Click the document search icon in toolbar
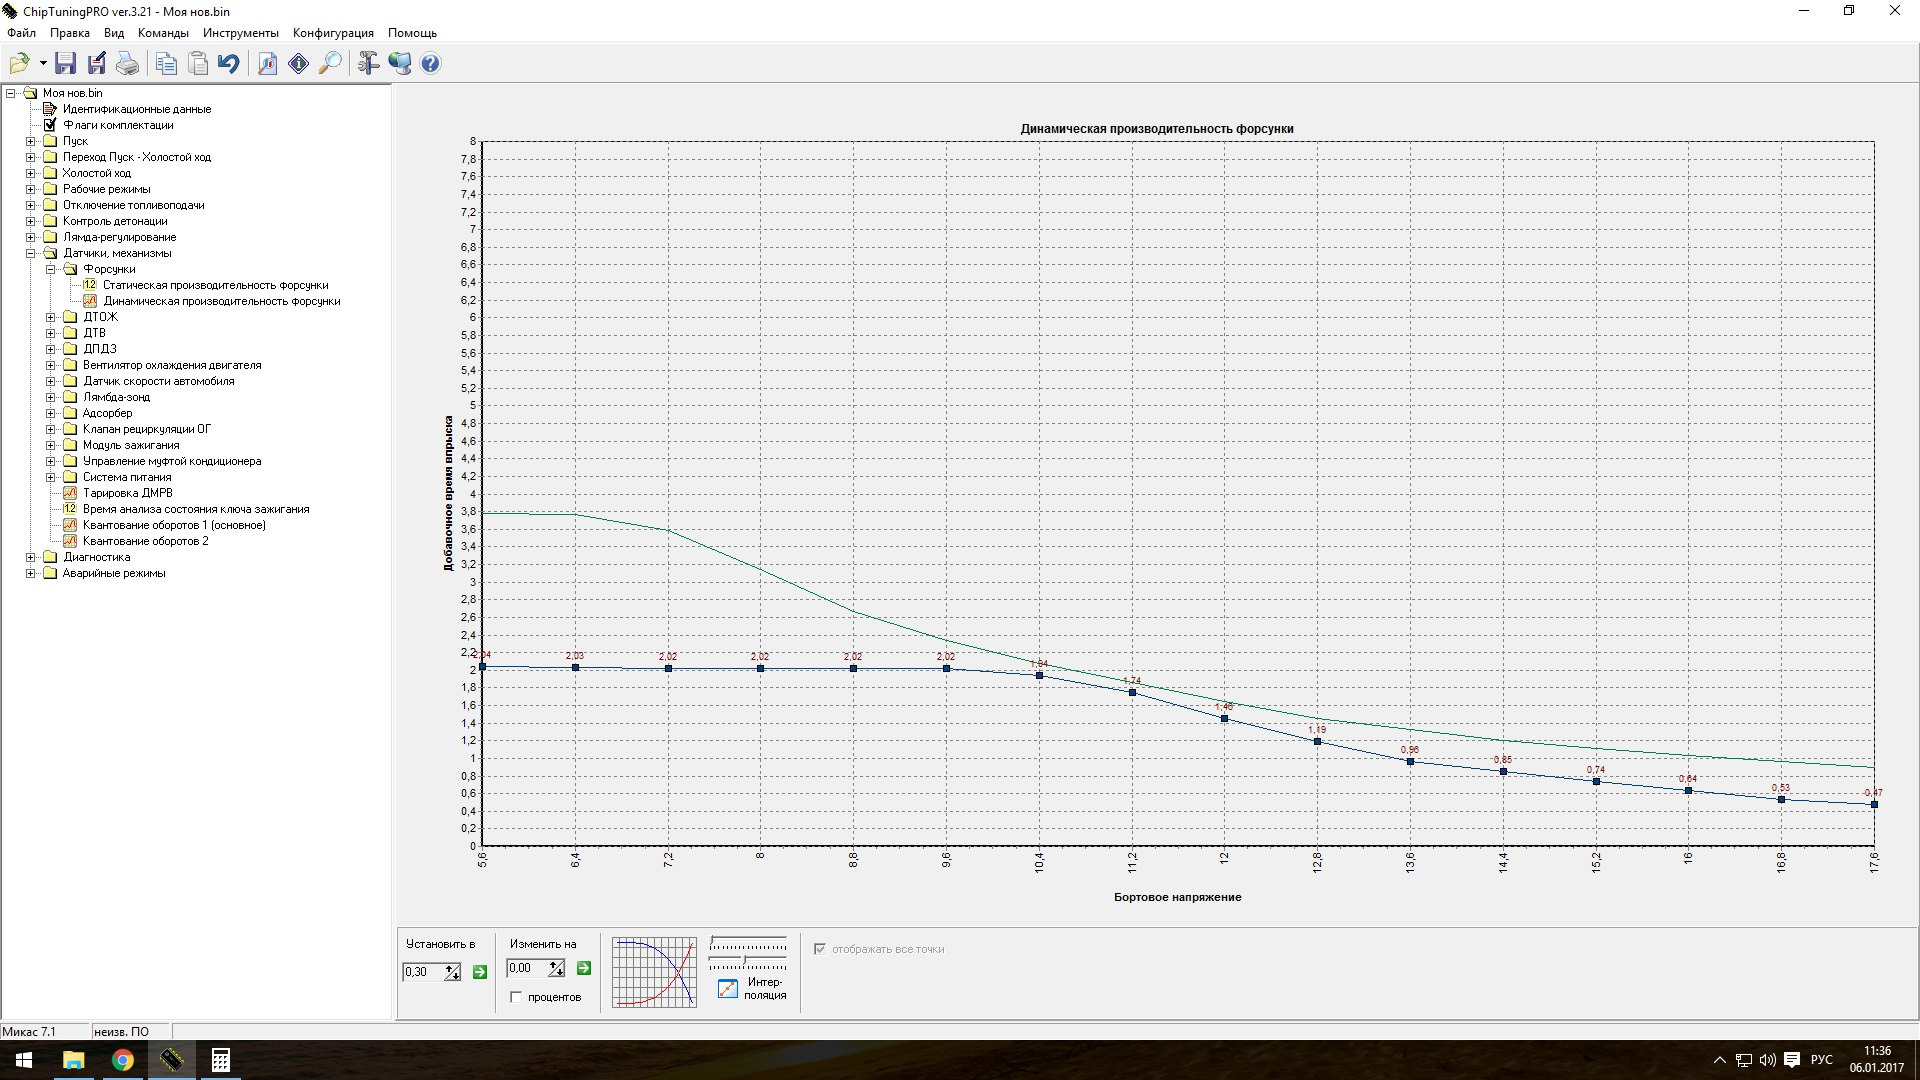This screenshot has width=1920, height=1080. point(267,64)
